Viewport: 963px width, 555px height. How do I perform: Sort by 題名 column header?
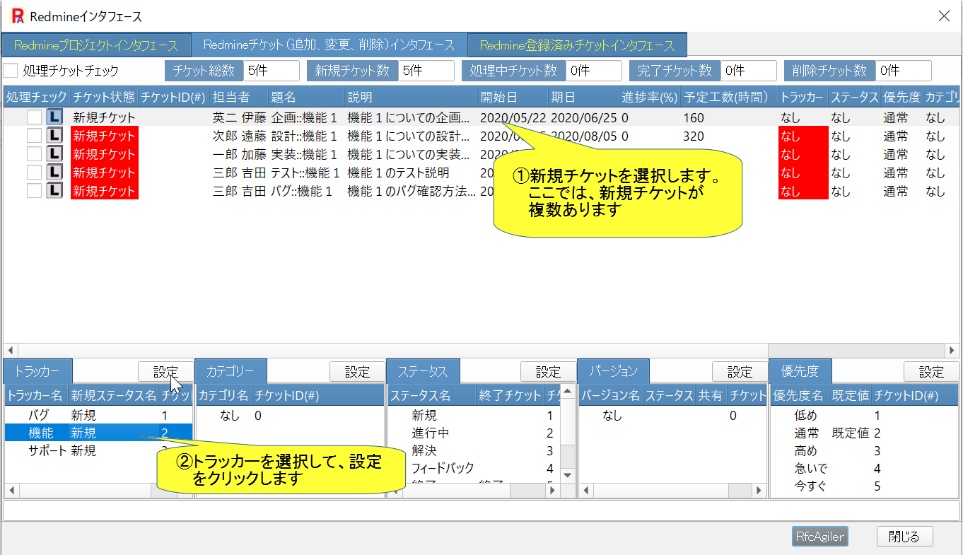click(306, 97)
